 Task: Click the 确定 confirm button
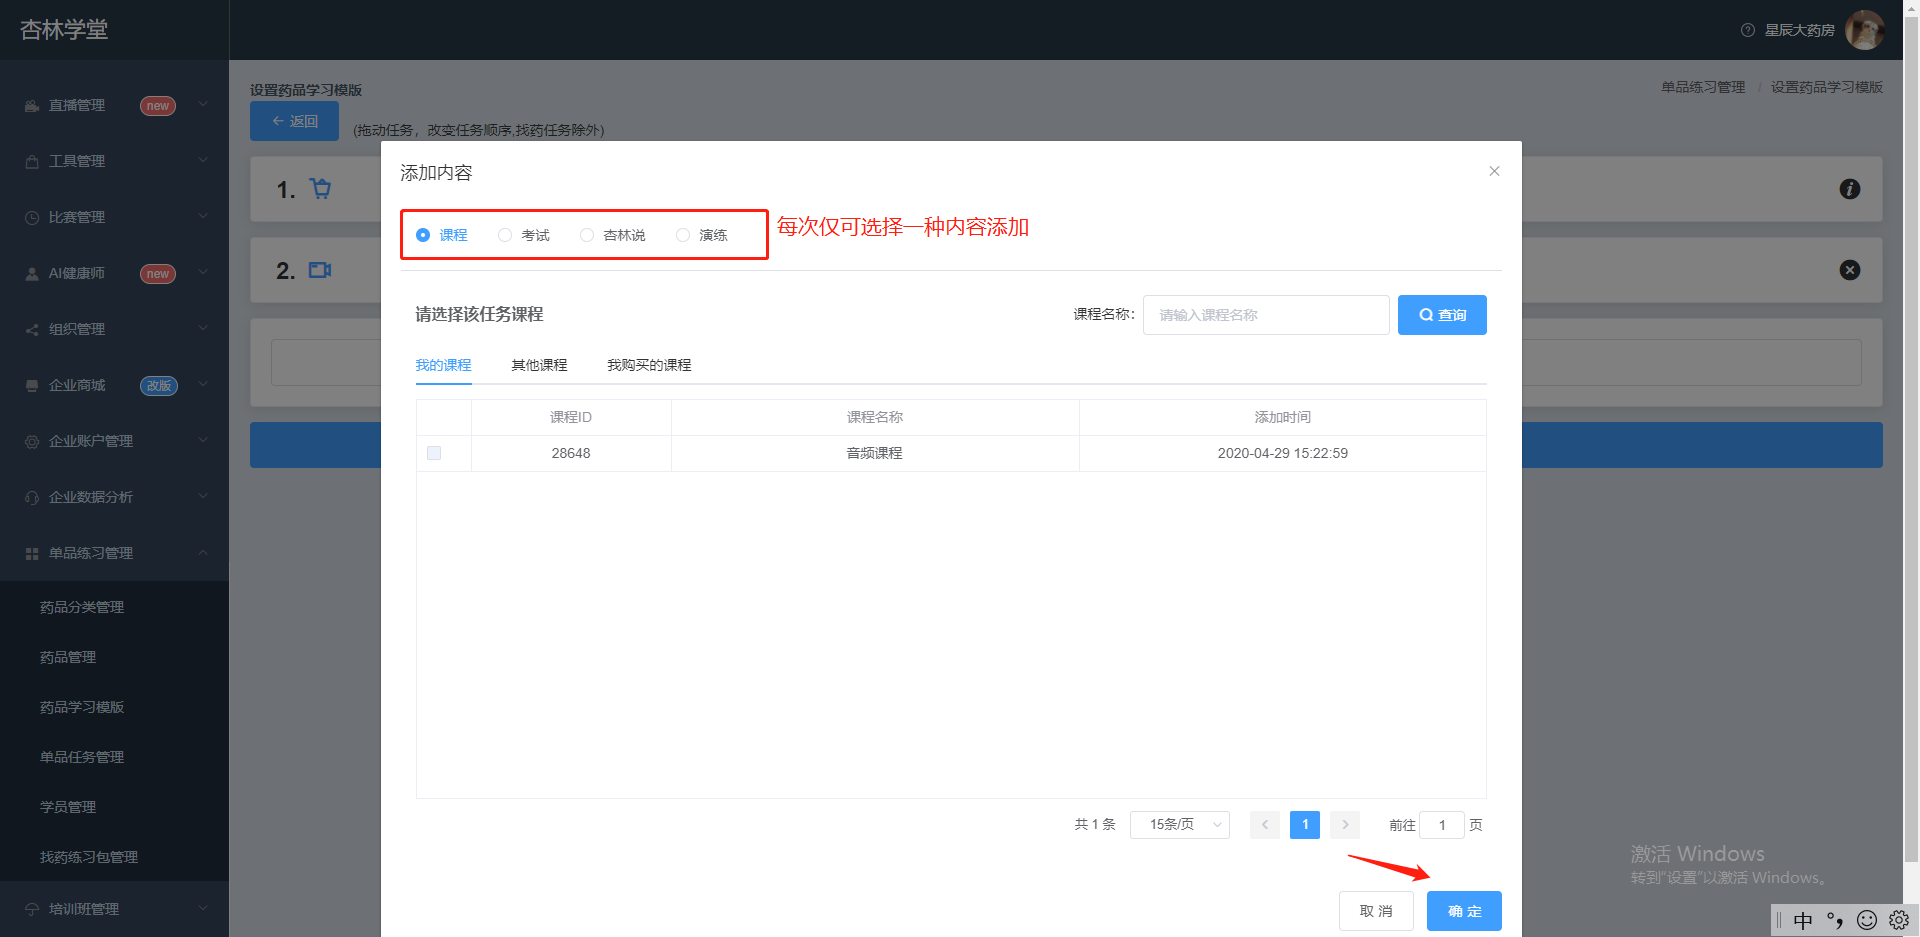click(x=1464, y=911)
